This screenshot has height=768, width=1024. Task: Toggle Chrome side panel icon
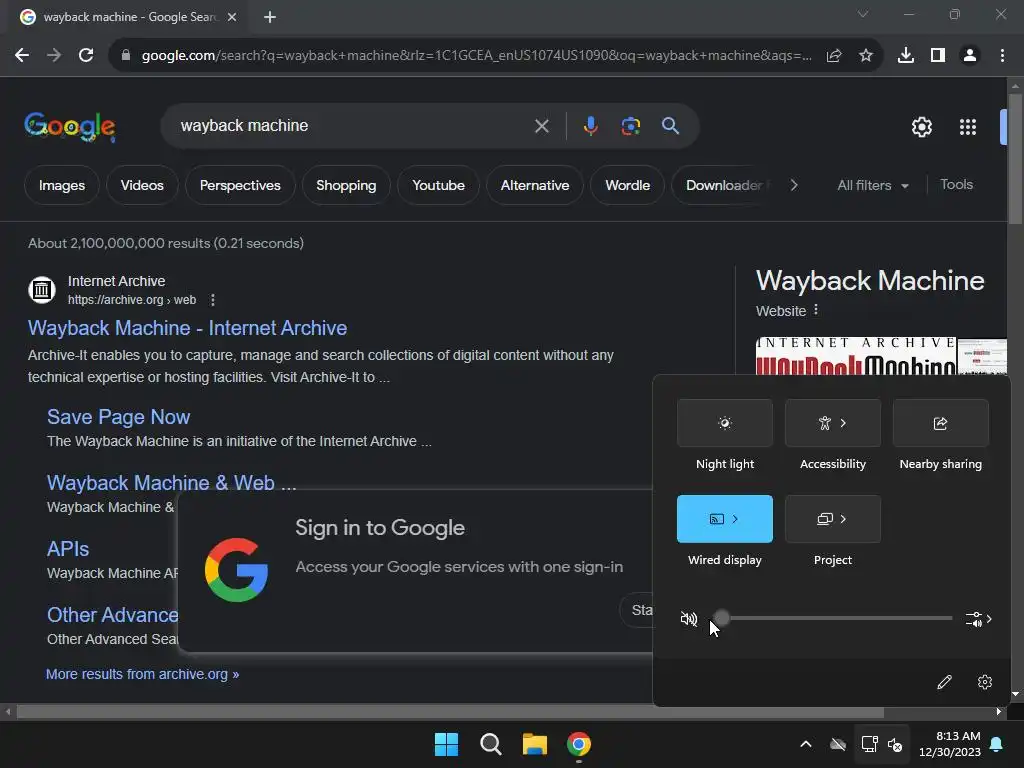tap(938, 56)
